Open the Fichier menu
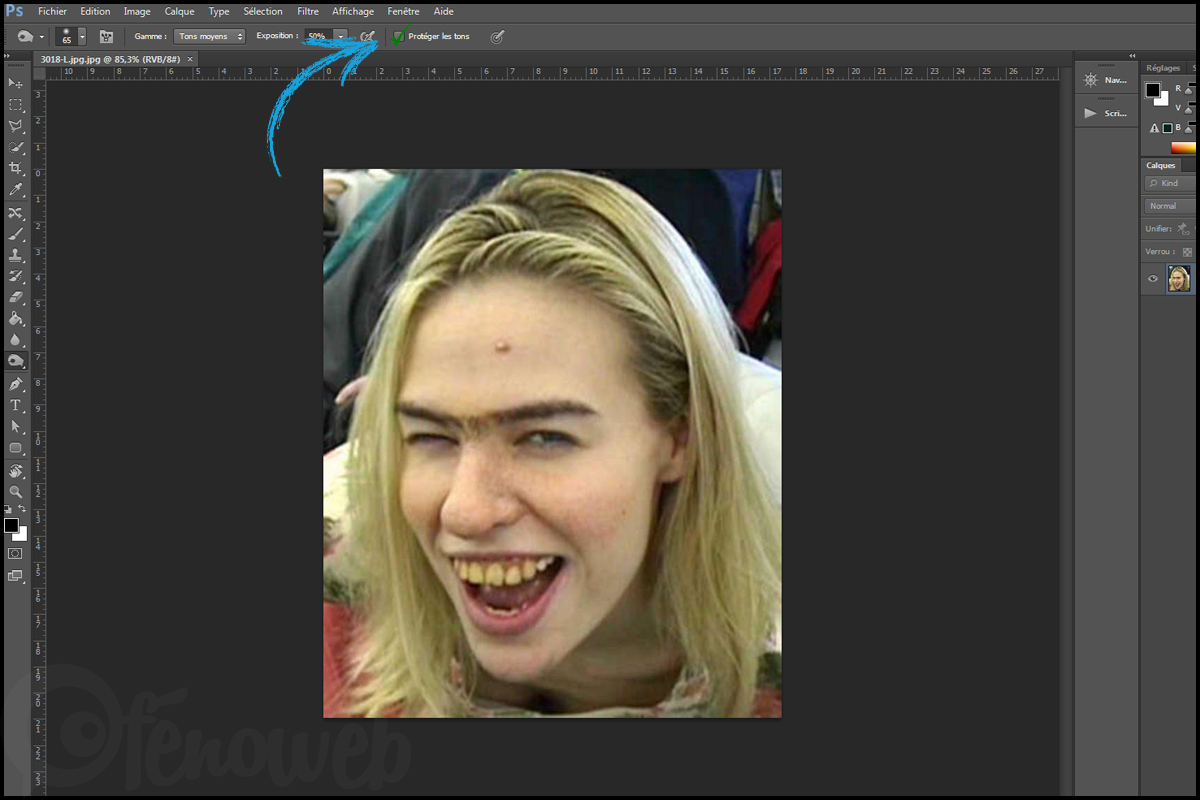Screen dimensions: 1200x800 click(52, 11)
